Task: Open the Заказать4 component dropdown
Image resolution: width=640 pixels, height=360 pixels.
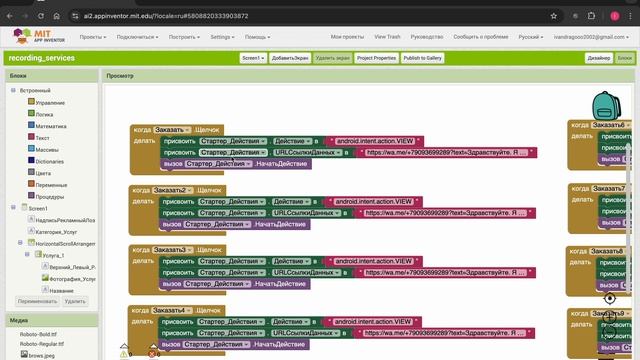Action: point(172,310)
